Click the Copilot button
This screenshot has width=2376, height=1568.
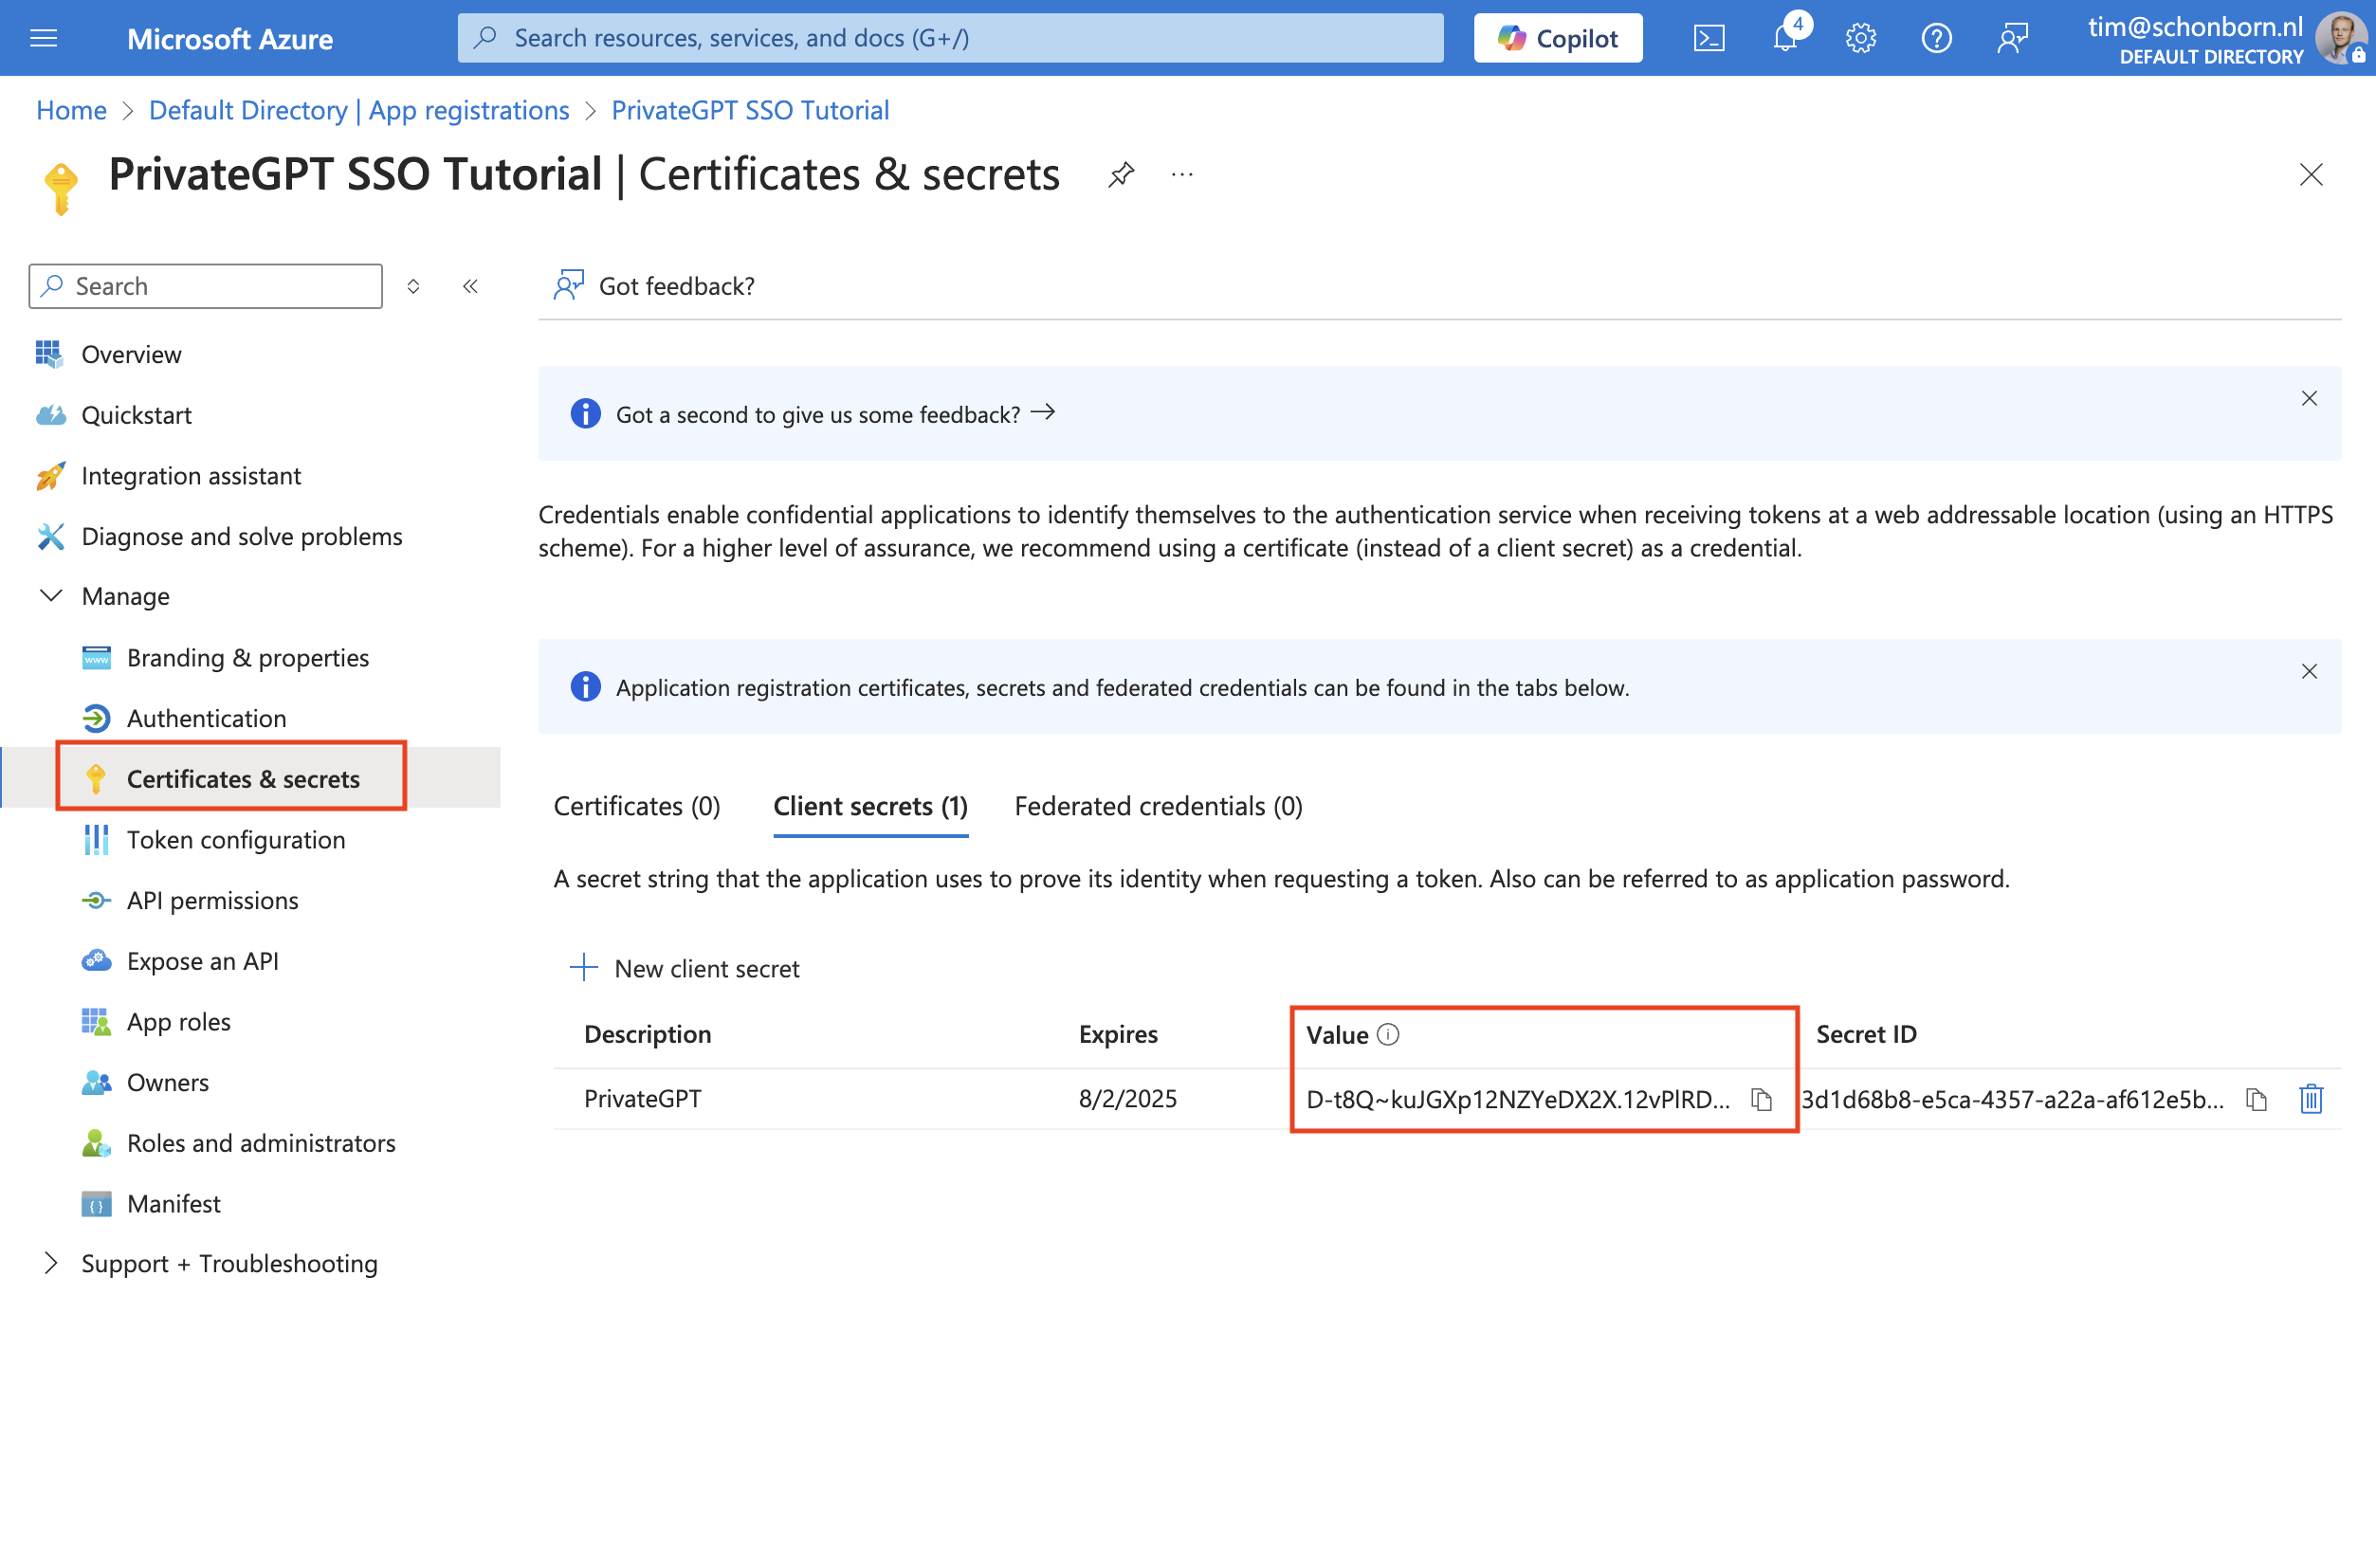(1557, 38)
